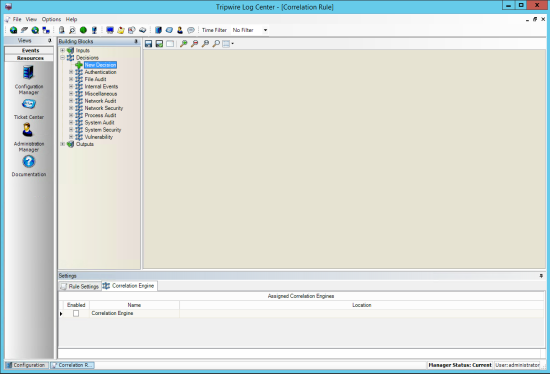Viewport: 550px width, 374px height.
Task: Switch to Correlation R... bottom tab
Action: click(x=72, y=365)
